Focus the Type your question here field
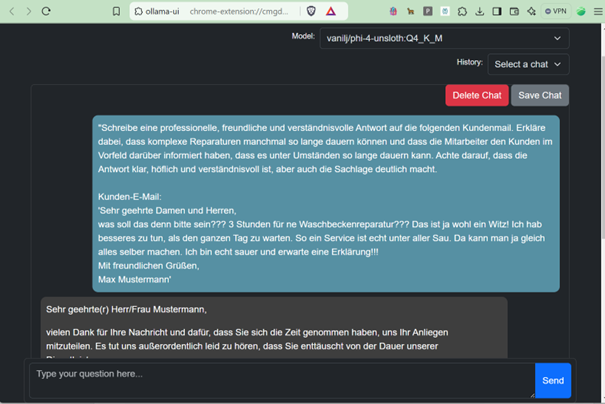This screenshot has width=605, height=404. pyautogui.click(x=282, y=380)
